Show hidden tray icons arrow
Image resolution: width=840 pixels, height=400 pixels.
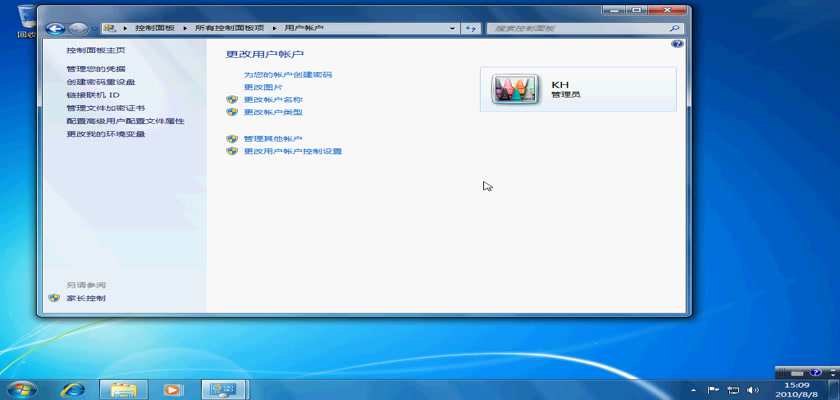[x=694, y=389]
